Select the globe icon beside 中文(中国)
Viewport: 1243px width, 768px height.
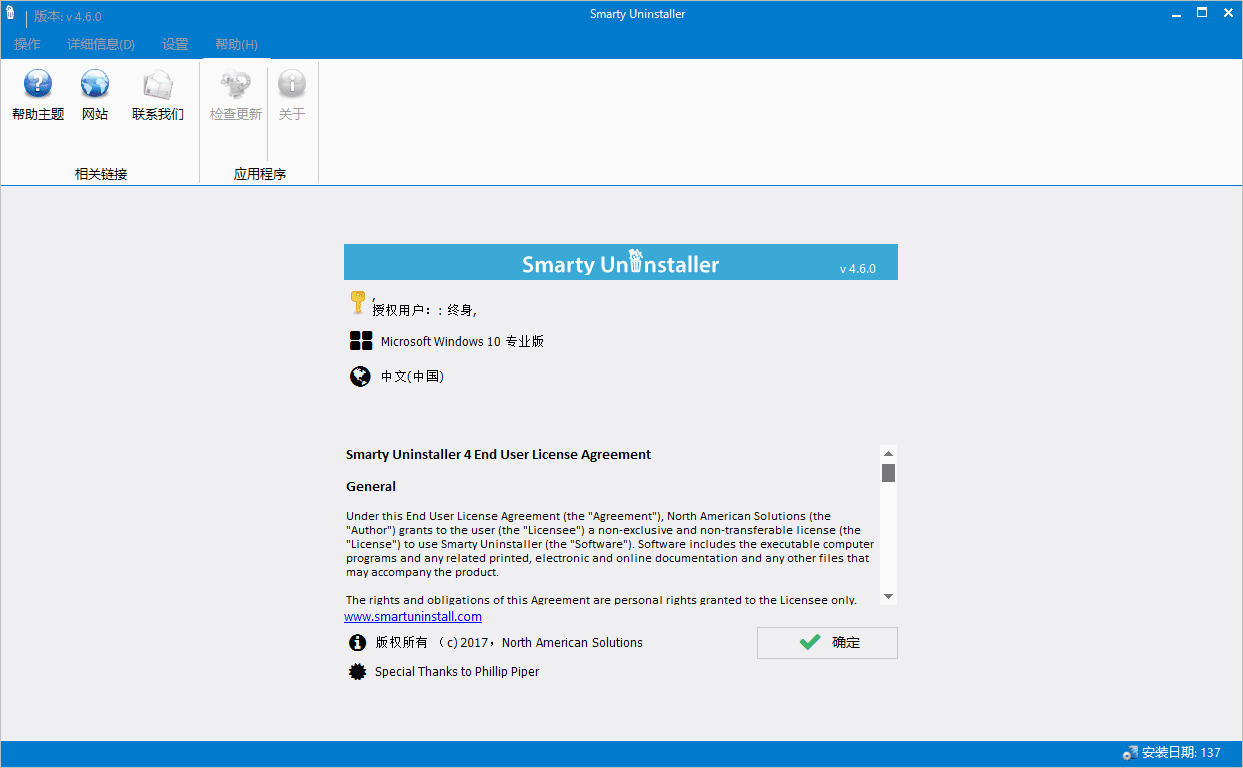point(360,377)
